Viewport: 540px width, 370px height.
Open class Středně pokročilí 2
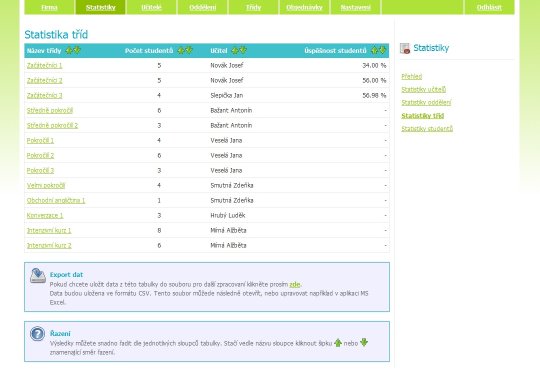[52, 125]
